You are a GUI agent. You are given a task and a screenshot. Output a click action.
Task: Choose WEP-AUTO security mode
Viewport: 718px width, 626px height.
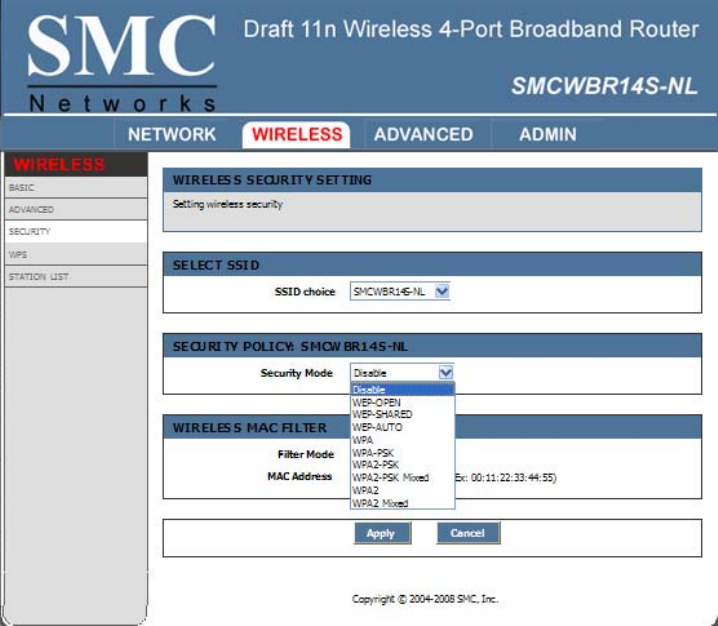coord(403,427)
